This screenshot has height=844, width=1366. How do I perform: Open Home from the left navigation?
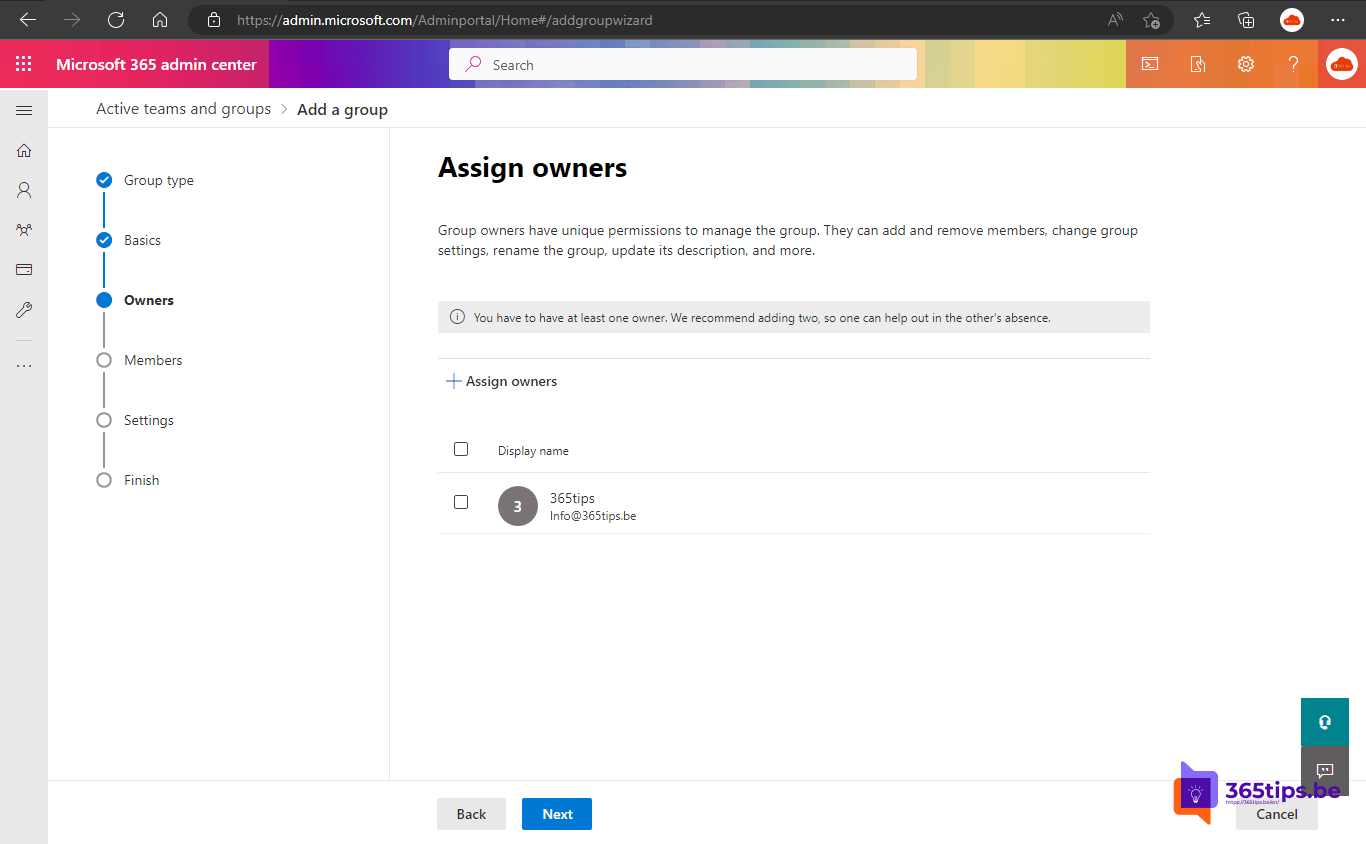[24, 150]
